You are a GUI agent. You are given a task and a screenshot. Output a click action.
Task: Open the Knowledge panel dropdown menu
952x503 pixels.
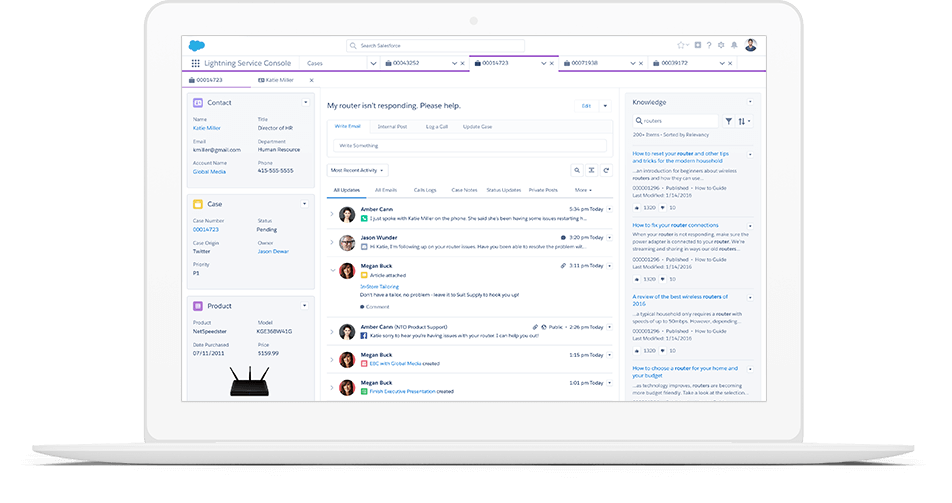coord(750,102)
